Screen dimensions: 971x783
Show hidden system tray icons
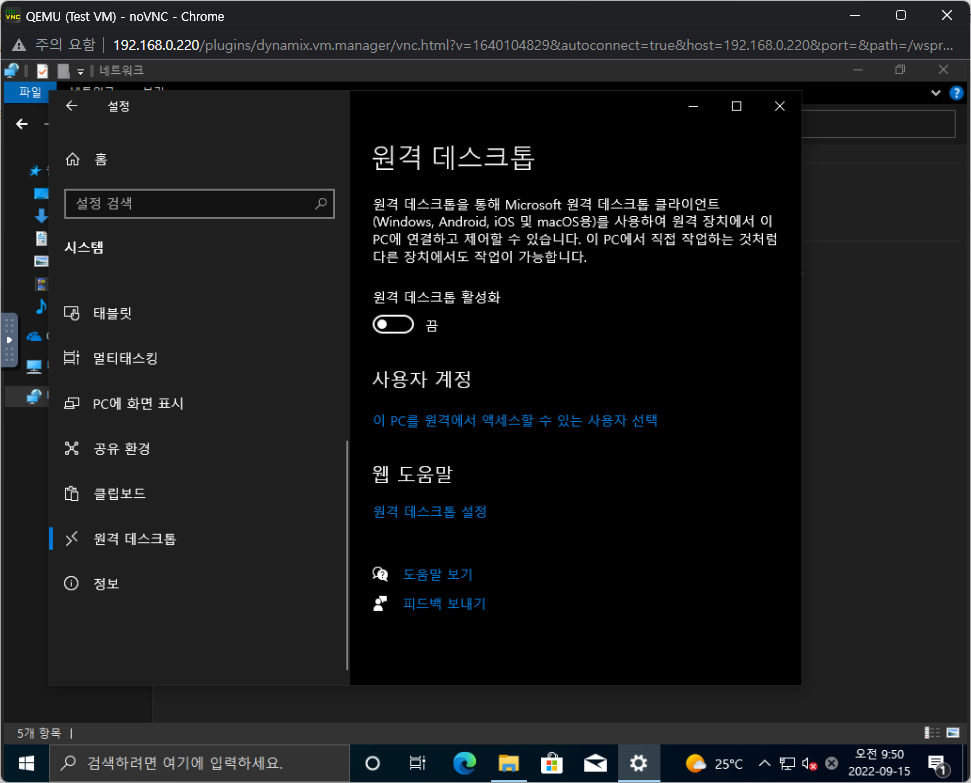click(x=765, y=763)
